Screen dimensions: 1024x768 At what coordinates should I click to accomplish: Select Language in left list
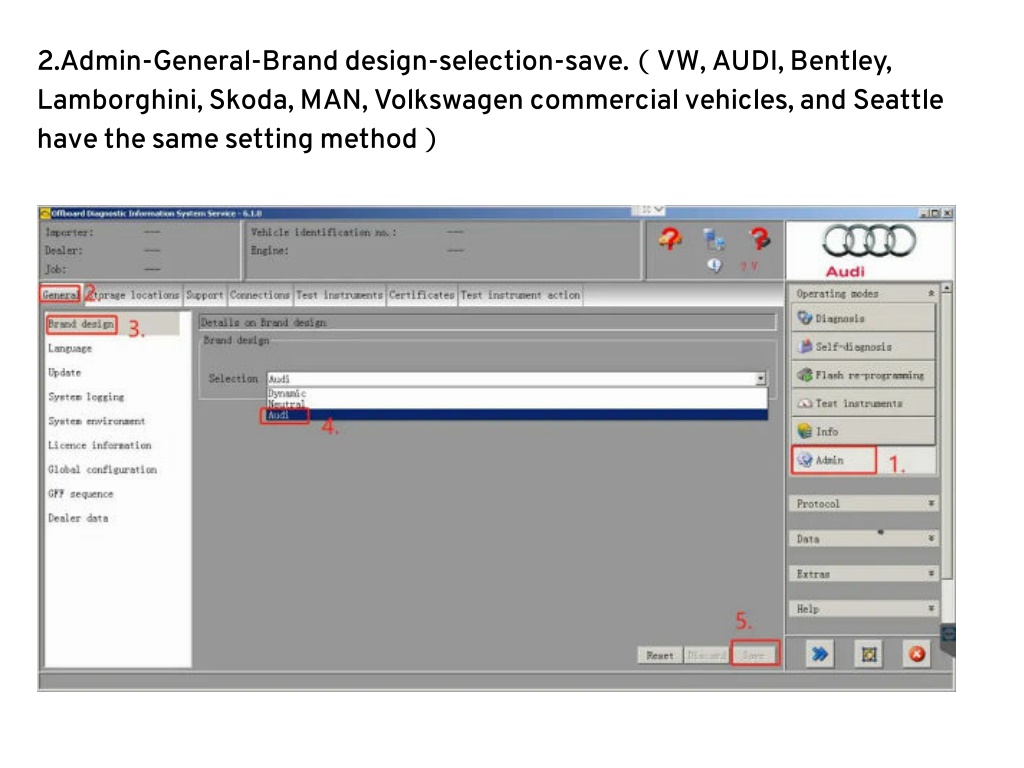coord(70,348)
